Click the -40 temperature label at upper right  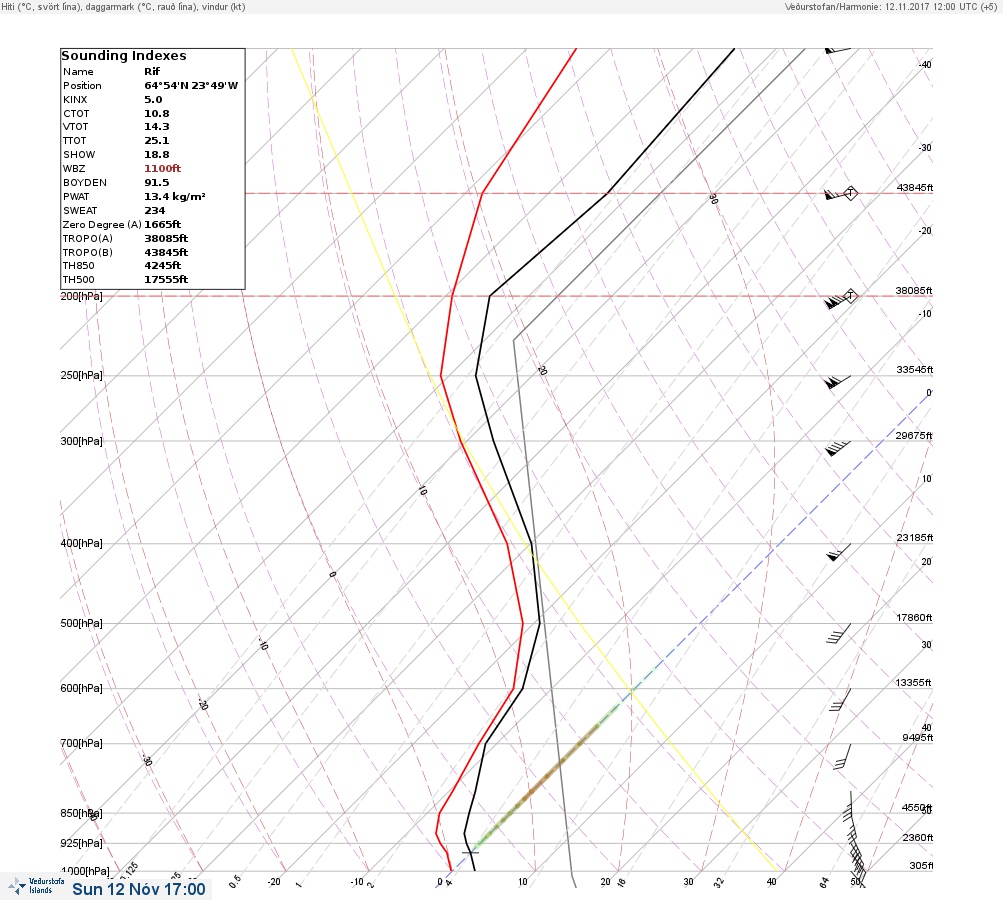tap(925, 65)
